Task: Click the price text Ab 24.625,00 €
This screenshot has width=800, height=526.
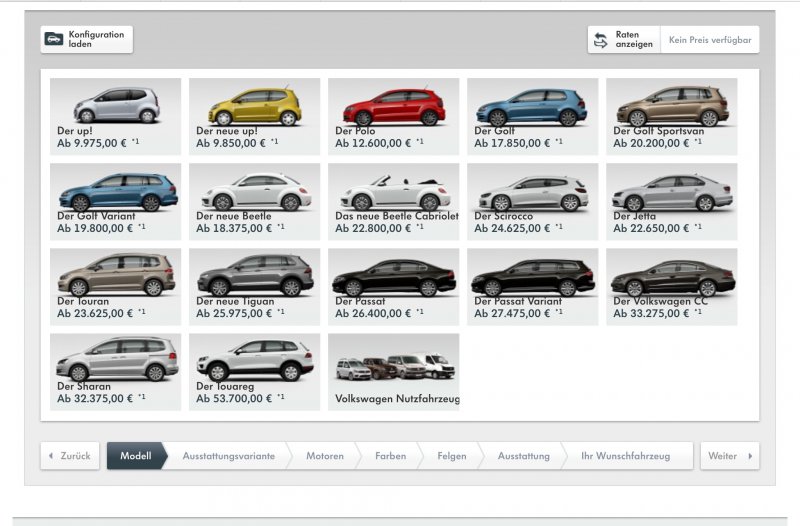Action: click(512, 229)
